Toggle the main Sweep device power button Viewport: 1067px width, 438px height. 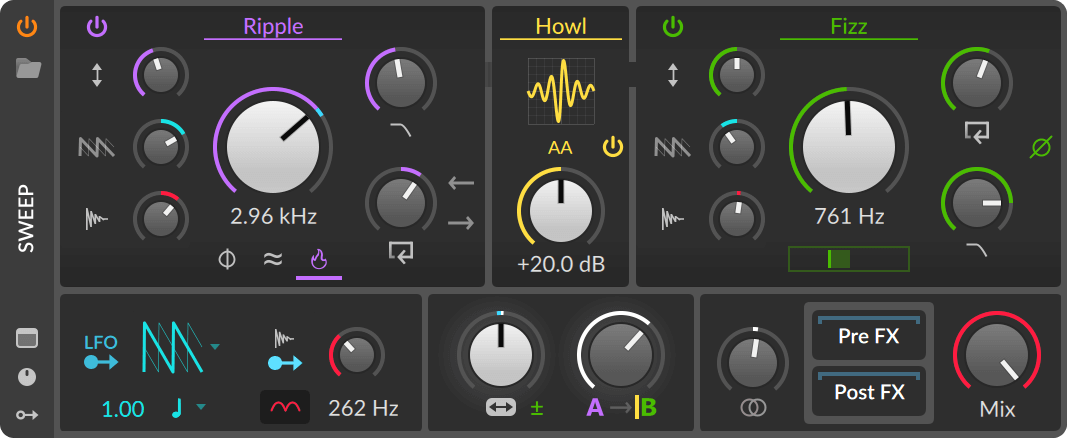28,27
